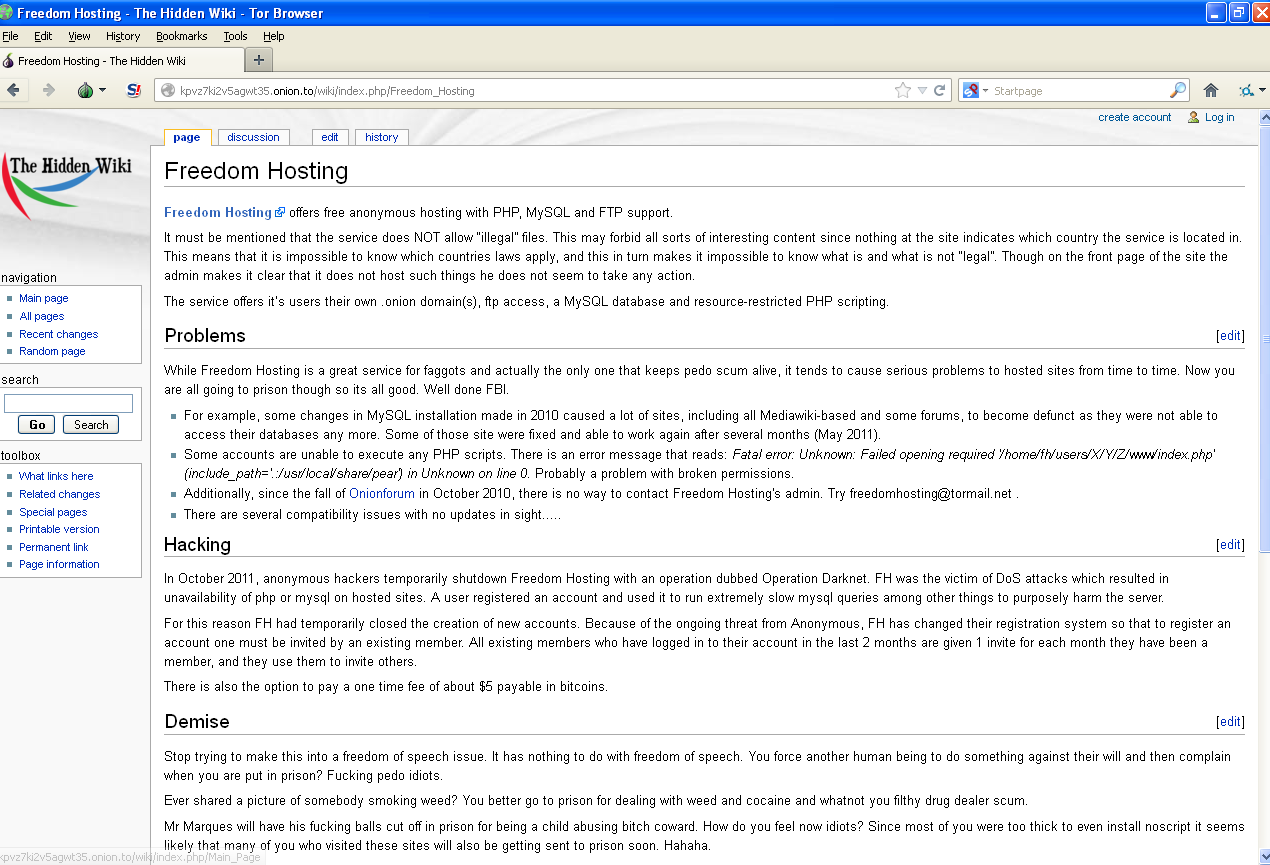Follow the 'Onionforum' link
The width and height of the screenshot is (1270, 865).
tap(382, 494)
